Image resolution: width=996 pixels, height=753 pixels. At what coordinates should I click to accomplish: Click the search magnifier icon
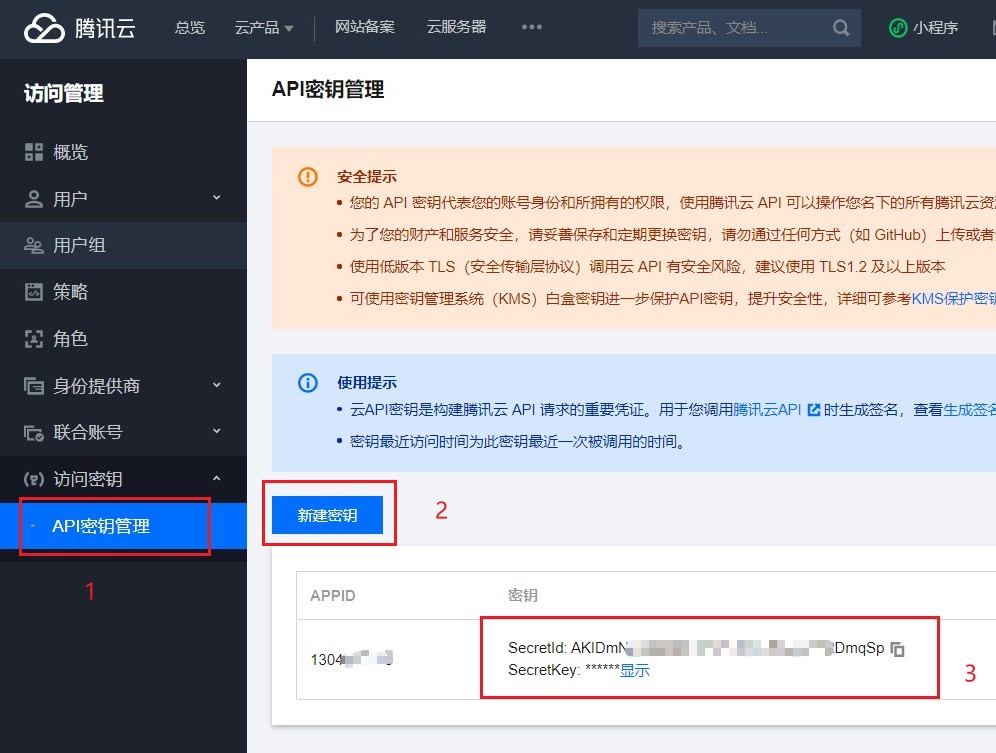(x=840, y=28)
